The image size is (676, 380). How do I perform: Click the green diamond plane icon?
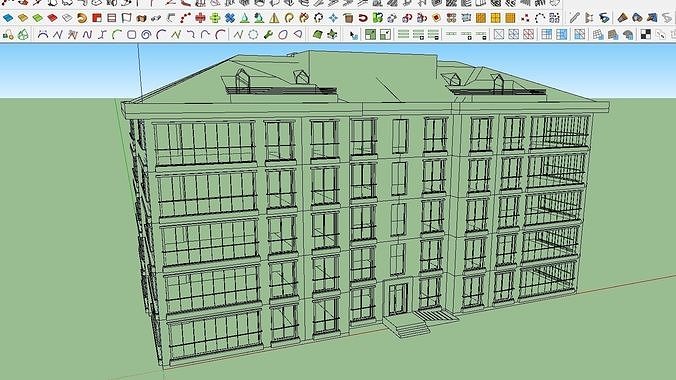[x=38, y=18]
